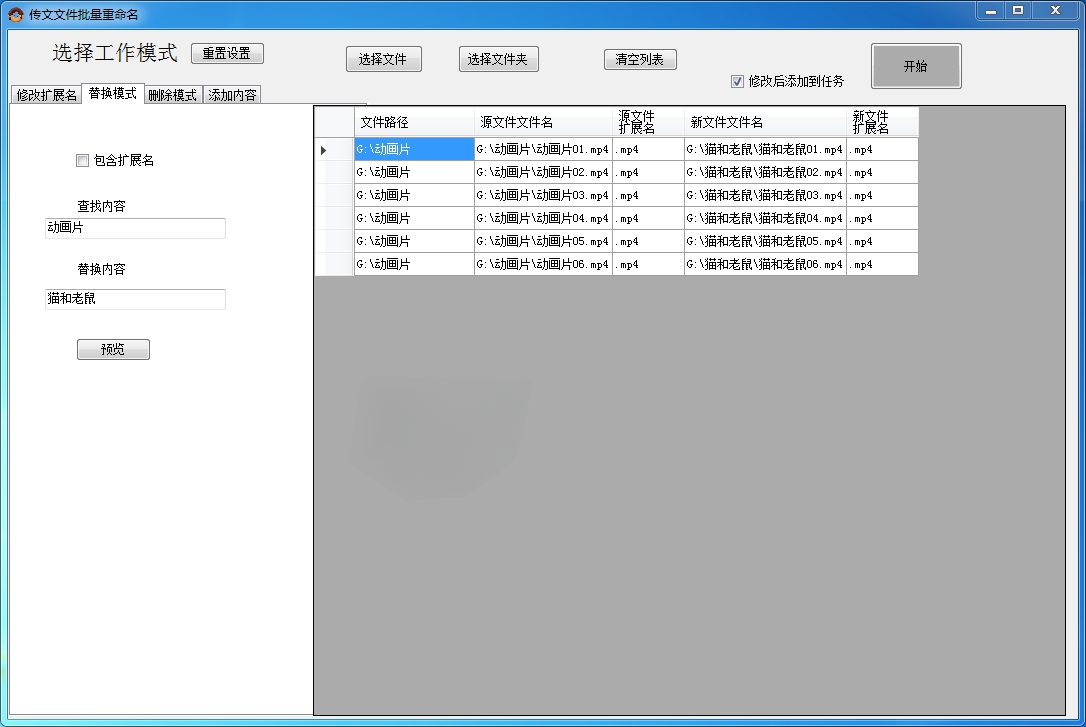Click the 重置设置 button
The width and height of the screenshot is (1086, 727).
[226, 53]
